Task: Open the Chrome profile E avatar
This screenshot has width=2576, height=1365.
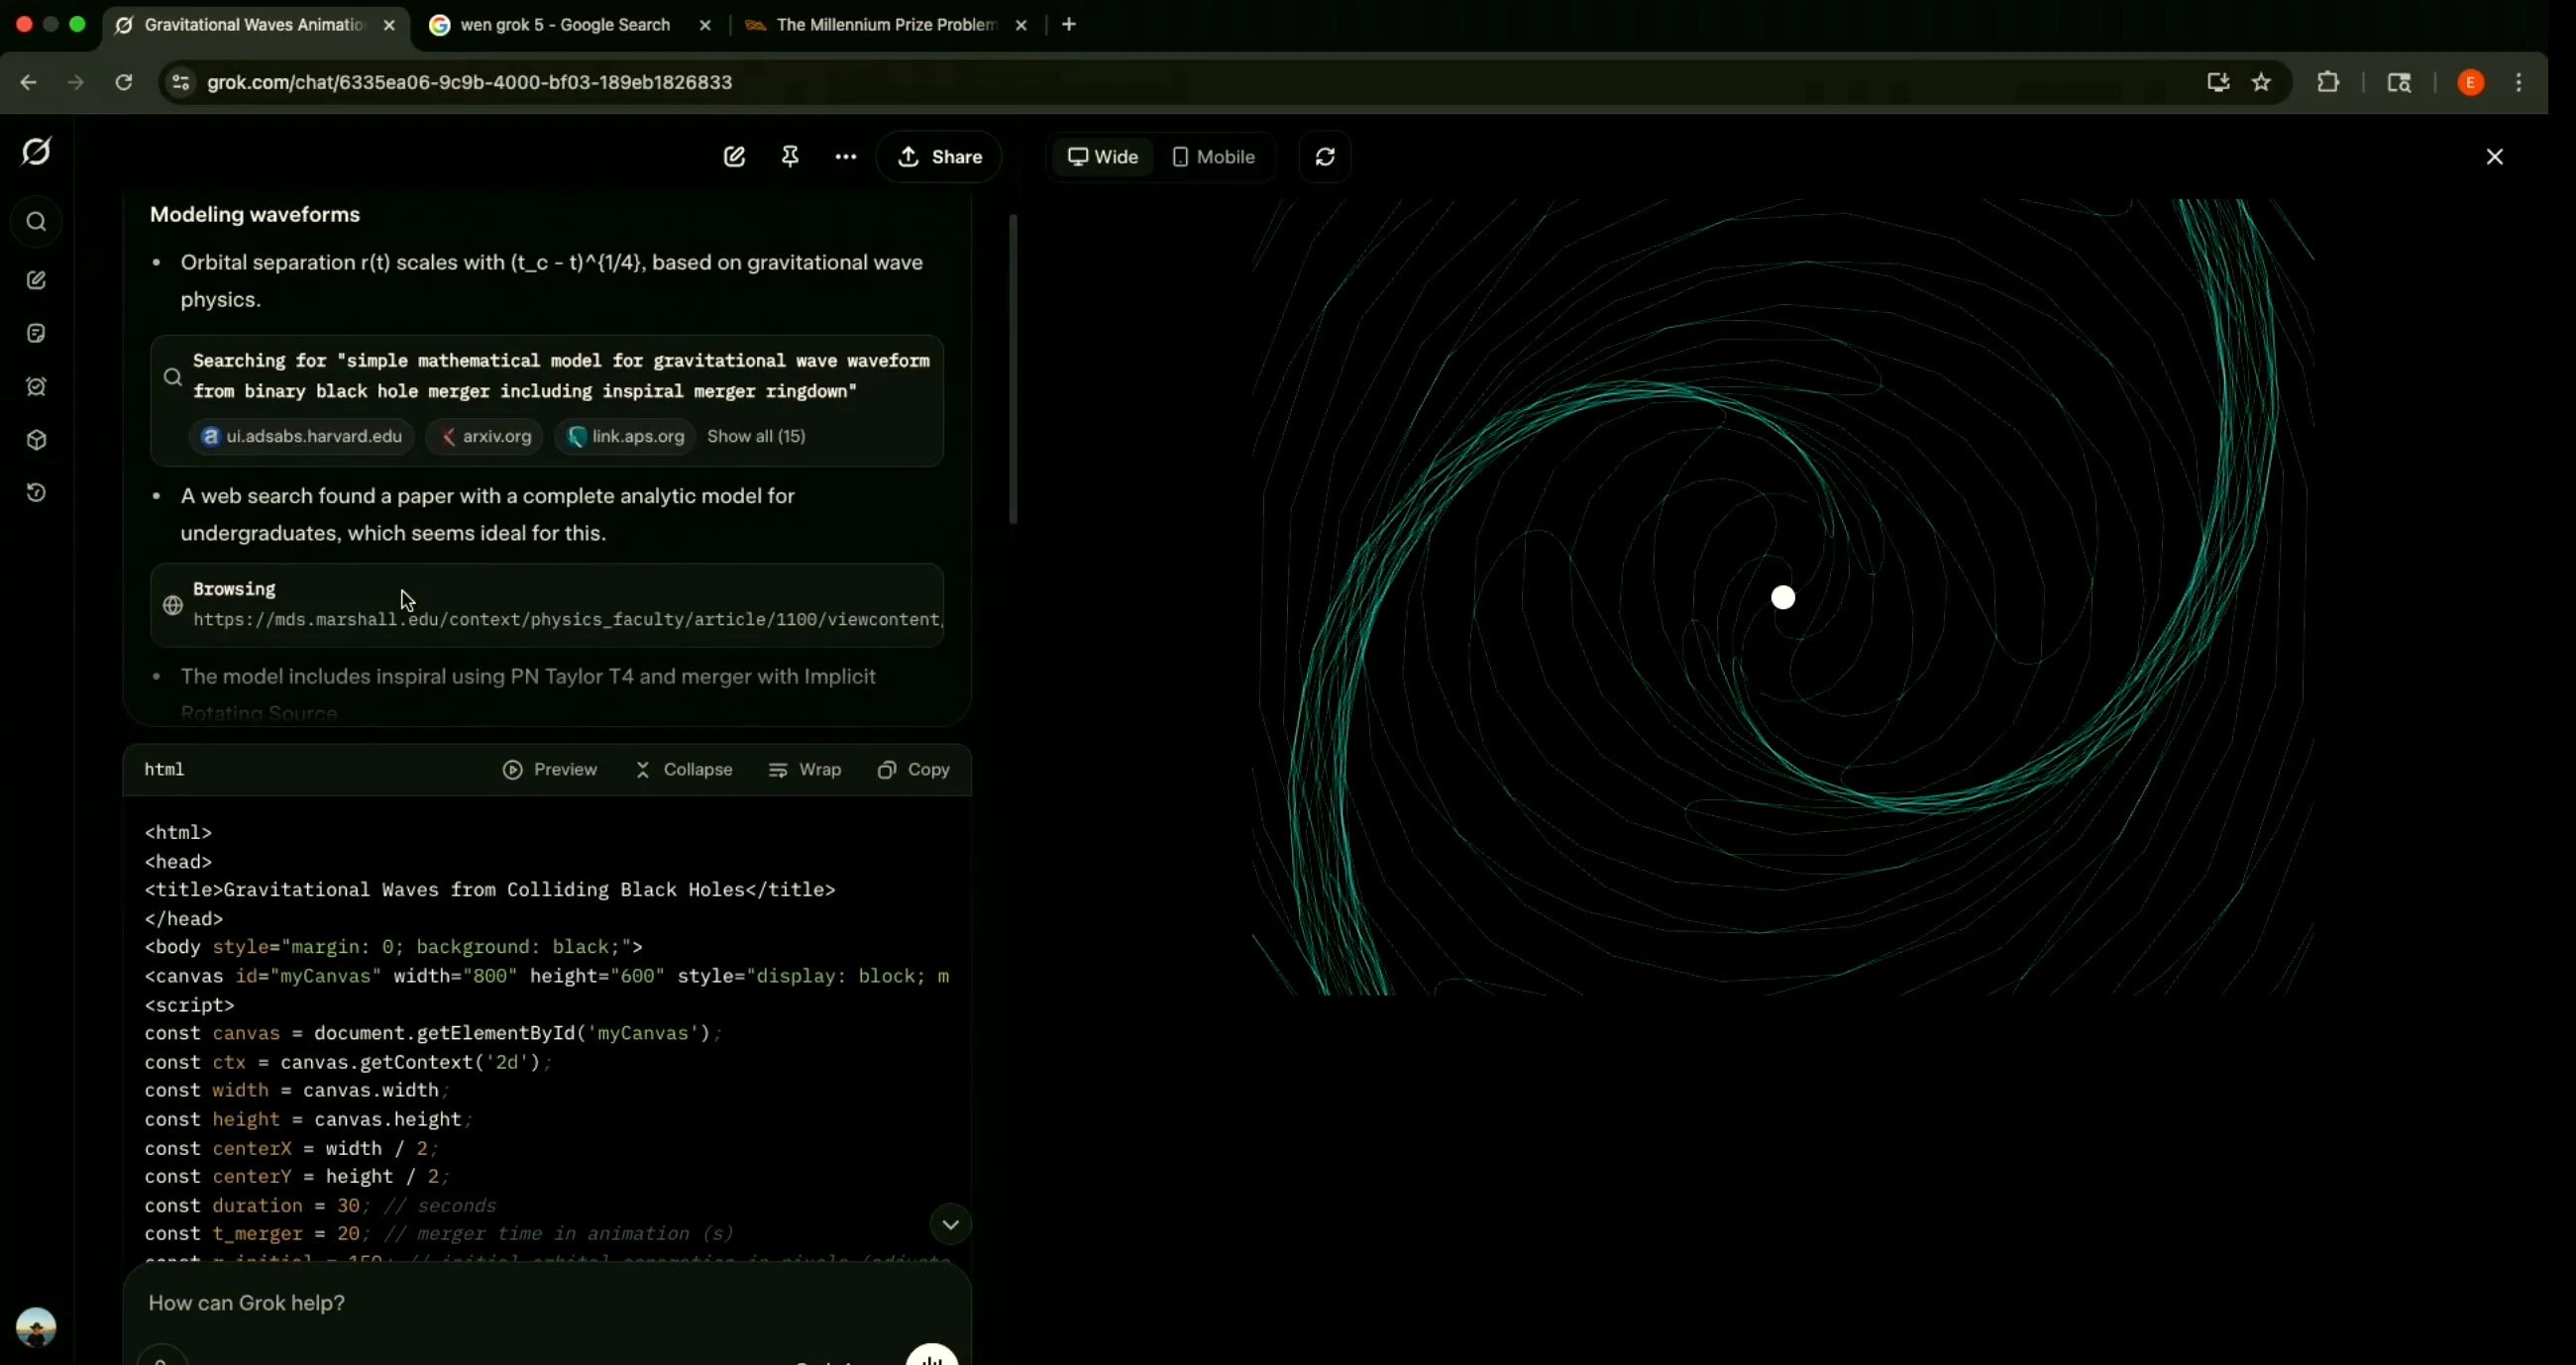Action: coord(2470,82)
